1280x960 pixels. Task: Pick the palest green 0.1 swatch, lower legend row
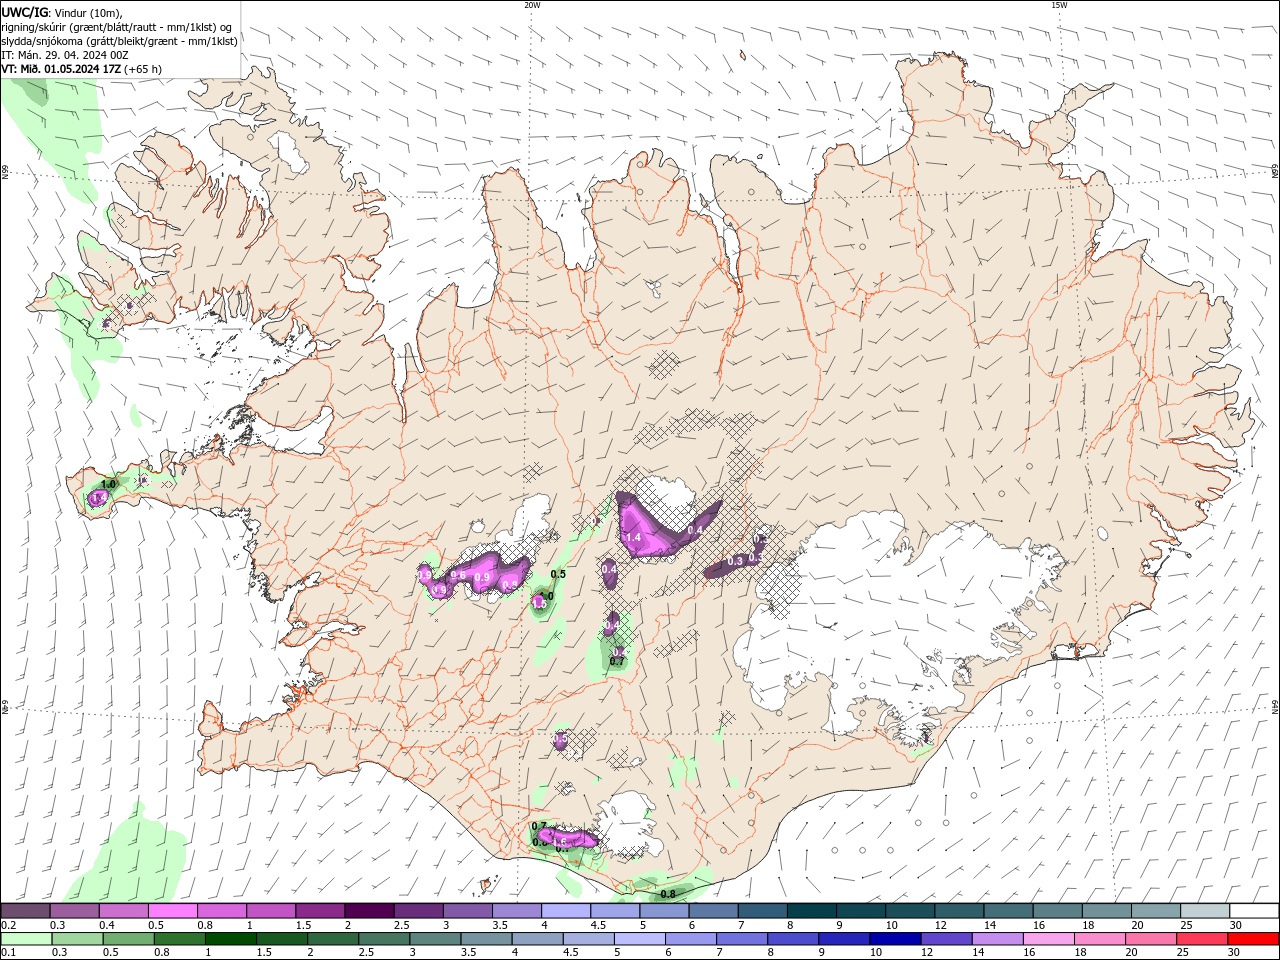tap(27, 939)
